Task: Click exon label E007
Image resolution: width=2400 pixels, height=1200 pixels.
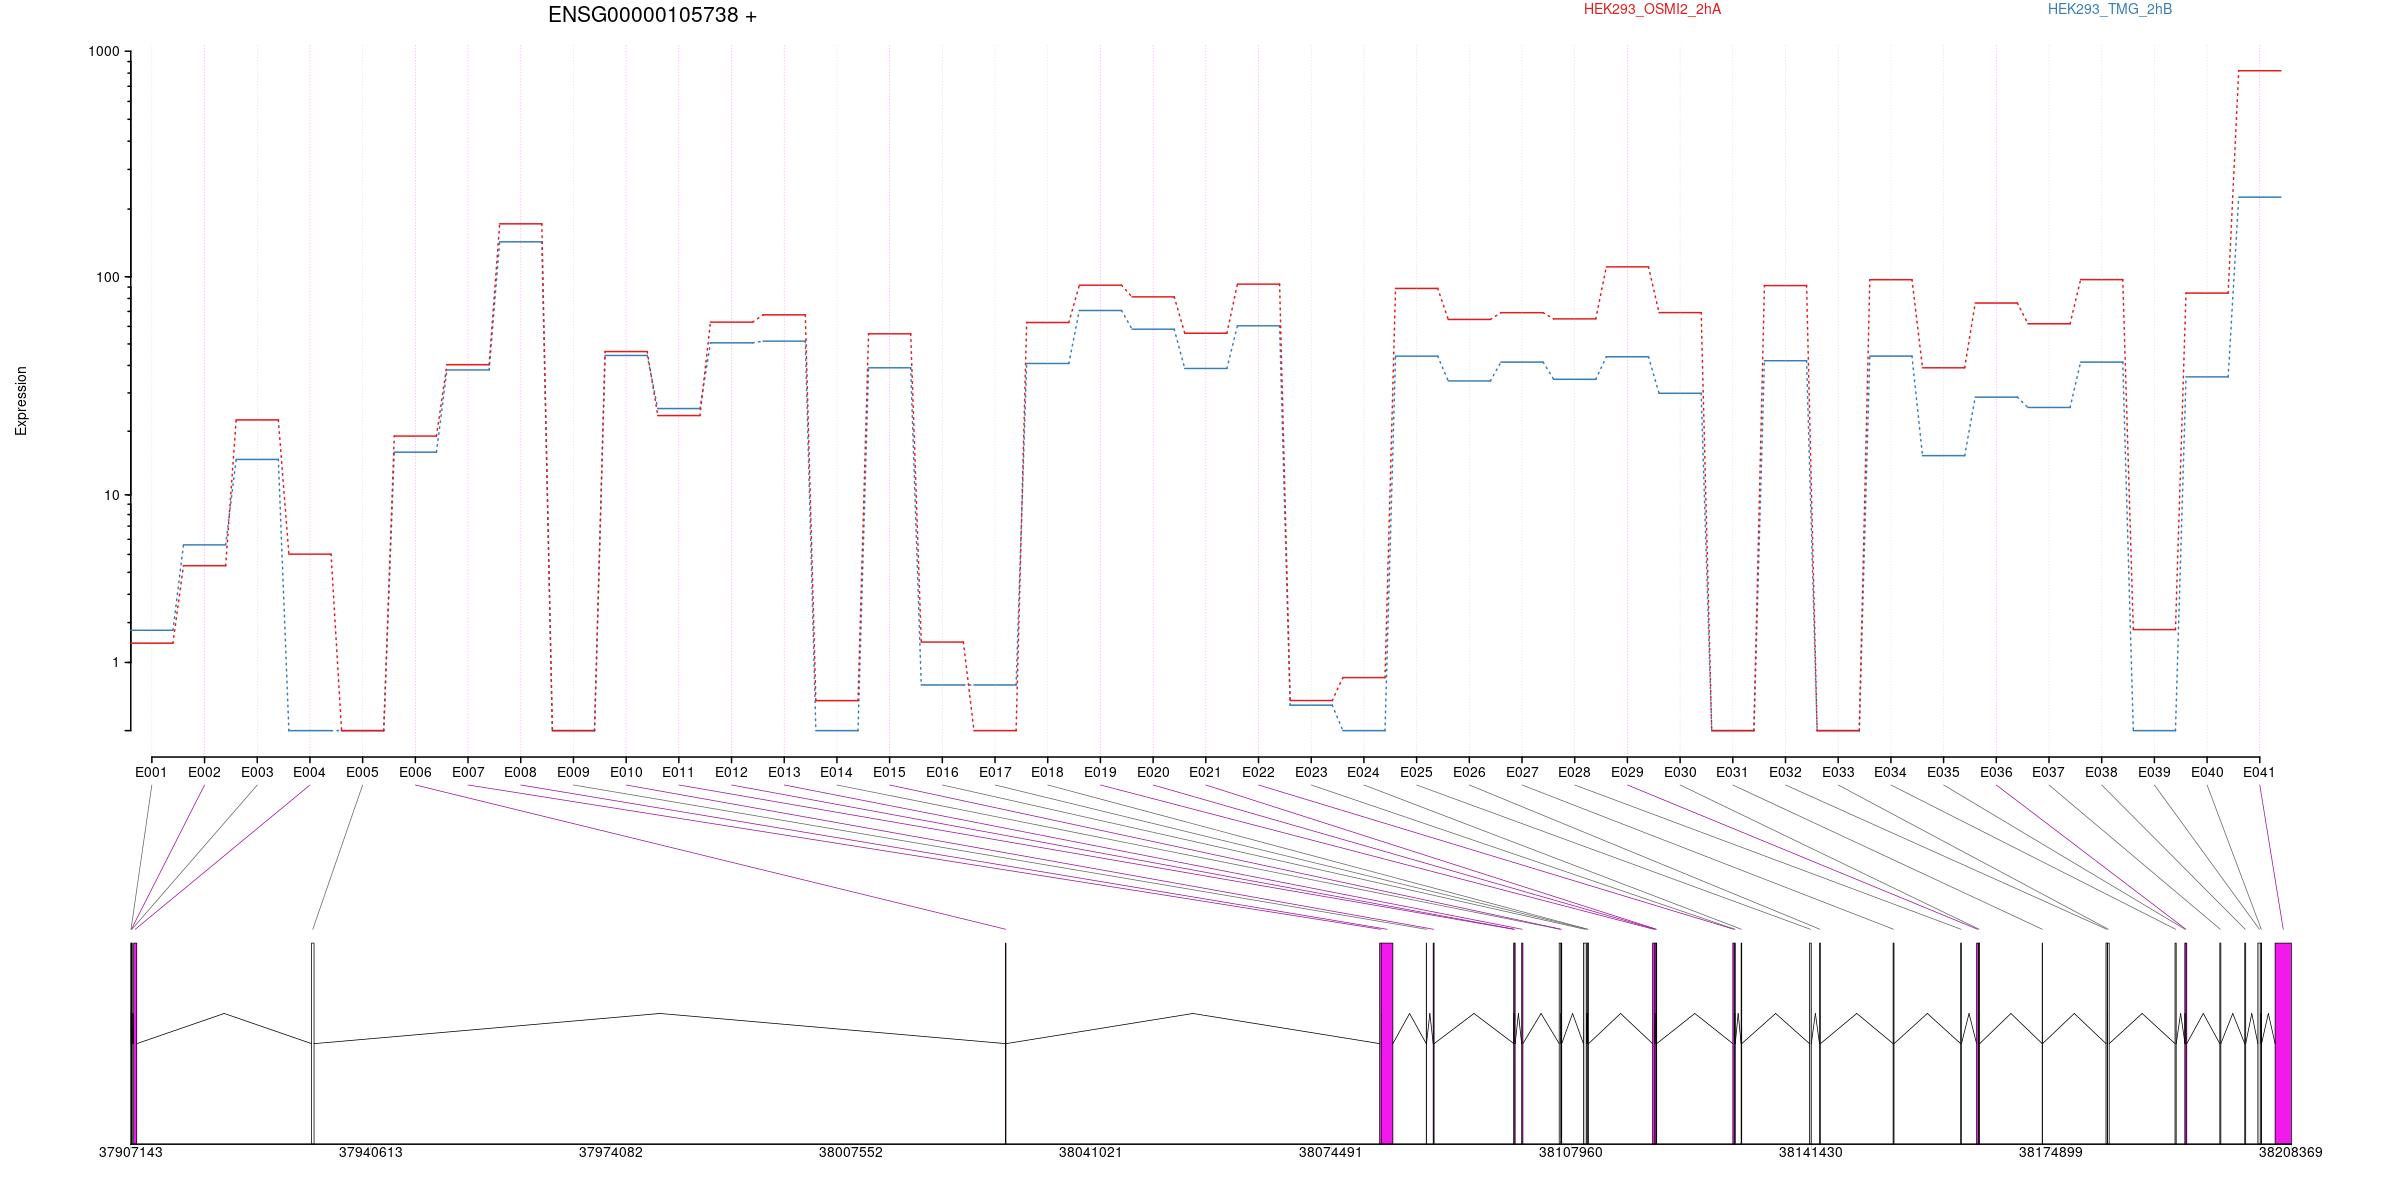Action: click(x=468, y=772)
